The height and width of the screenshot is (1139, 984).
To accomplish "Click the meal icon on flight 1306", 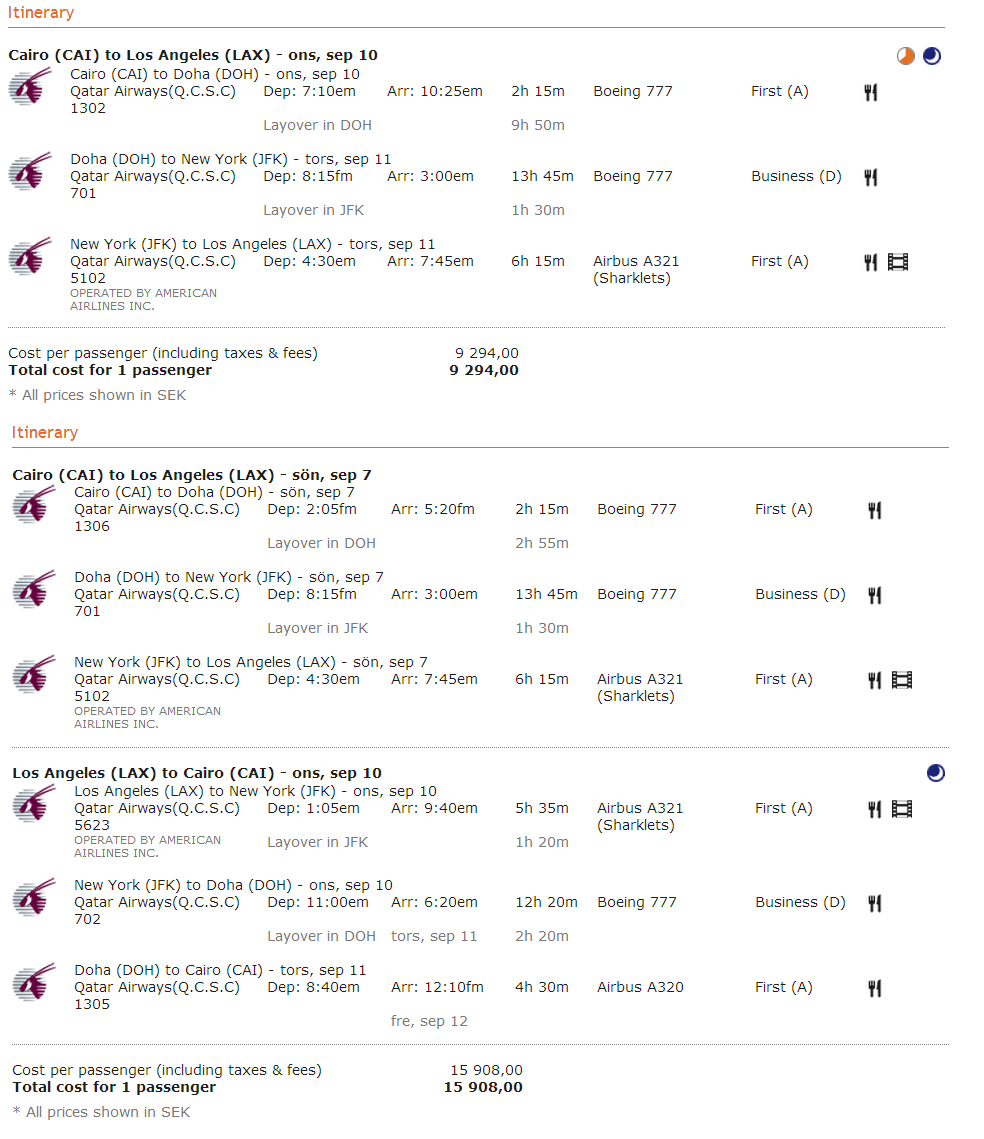I will (x=875, y=511).
